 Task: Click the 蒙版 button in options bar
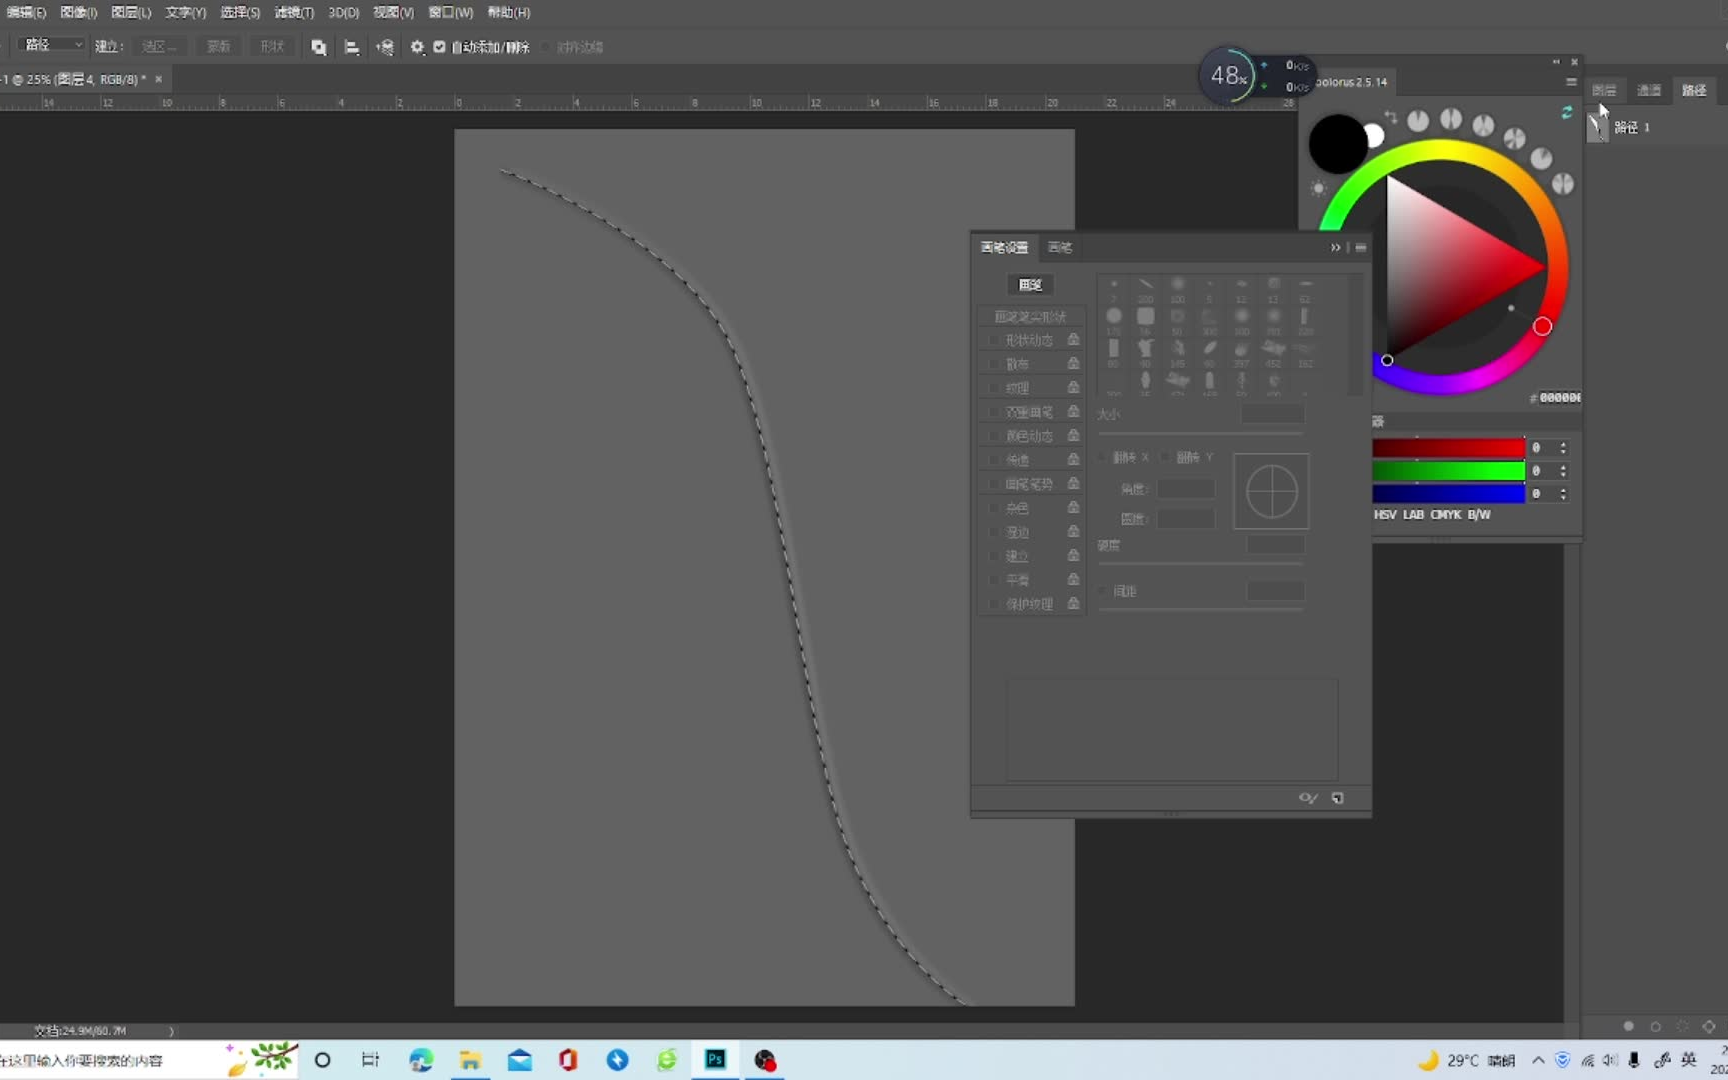click(x=219, y=47)
